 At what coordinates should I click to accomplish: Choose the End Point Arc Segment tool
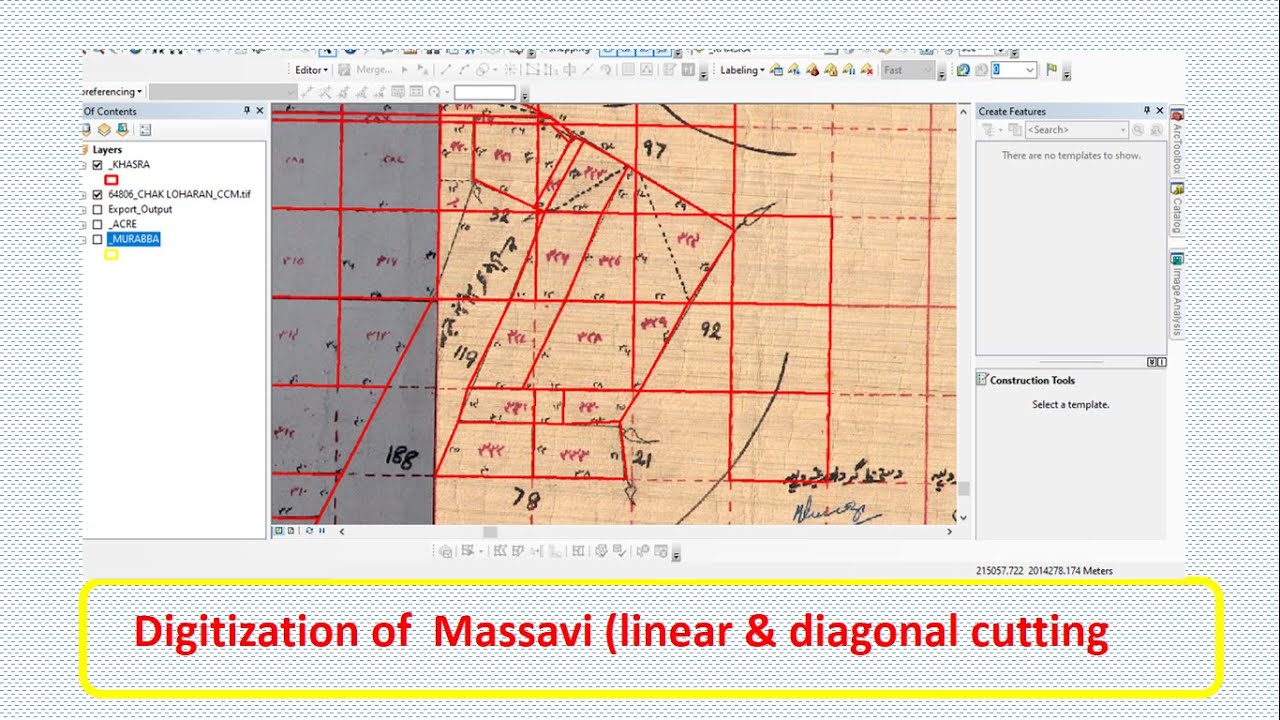464,70
